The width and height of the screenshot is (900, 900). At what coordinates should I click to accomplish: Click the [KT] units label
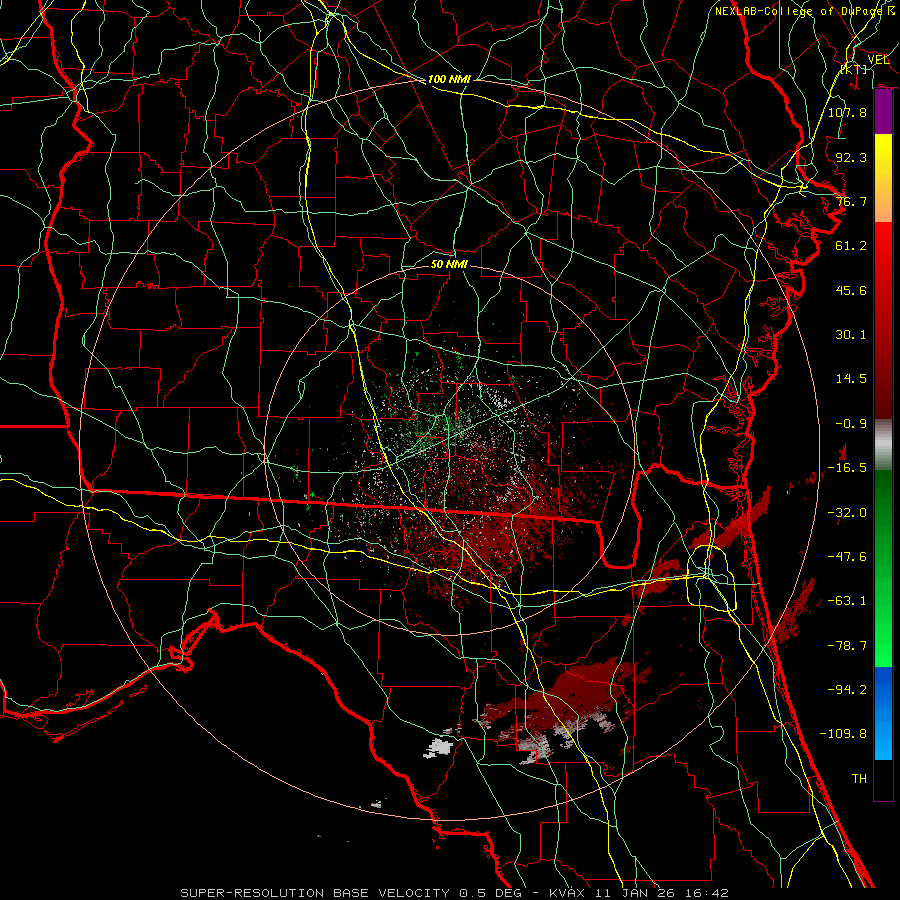854,69
